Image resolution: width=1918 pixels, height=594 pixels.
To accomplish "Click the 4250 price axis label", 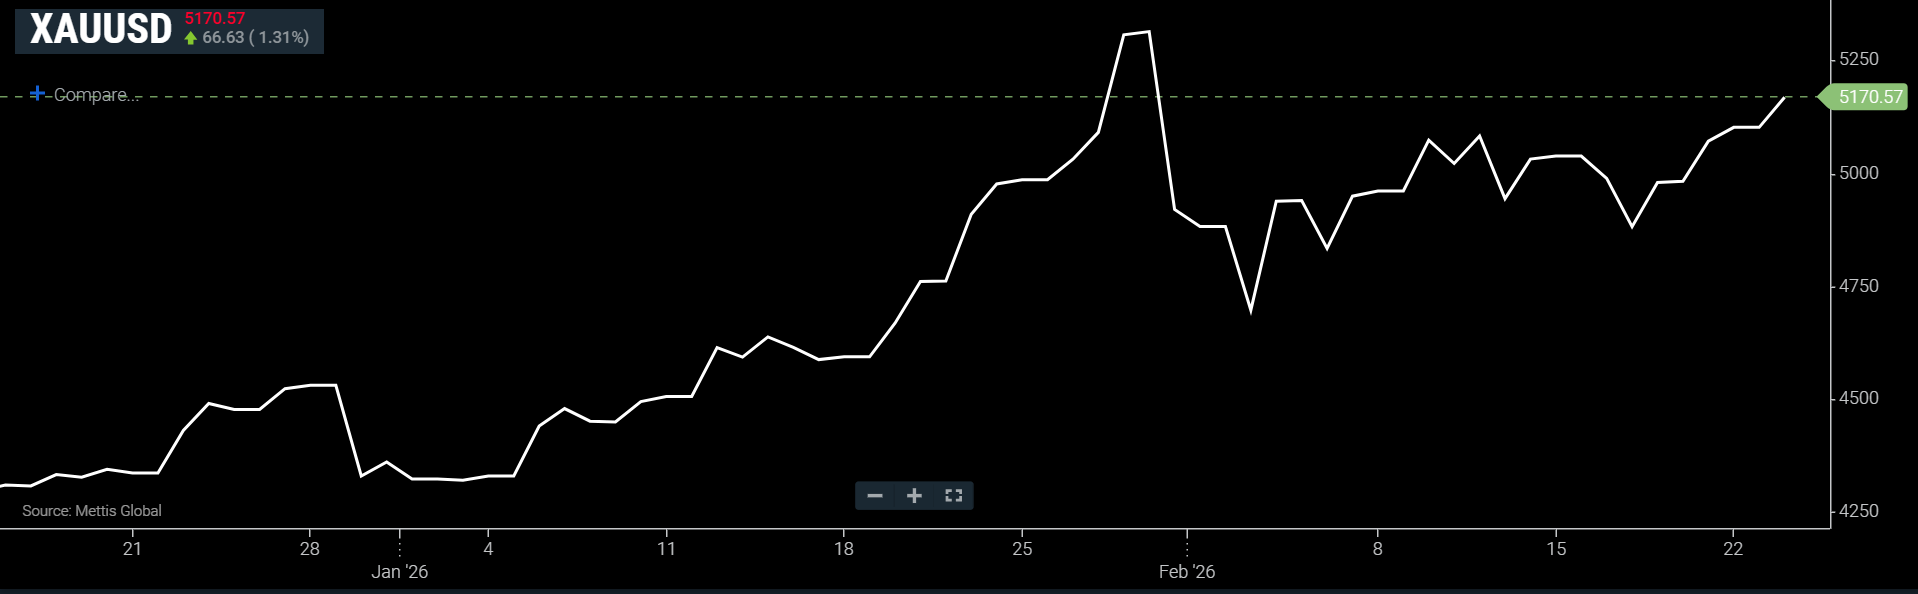I will tap(1859, 511).
